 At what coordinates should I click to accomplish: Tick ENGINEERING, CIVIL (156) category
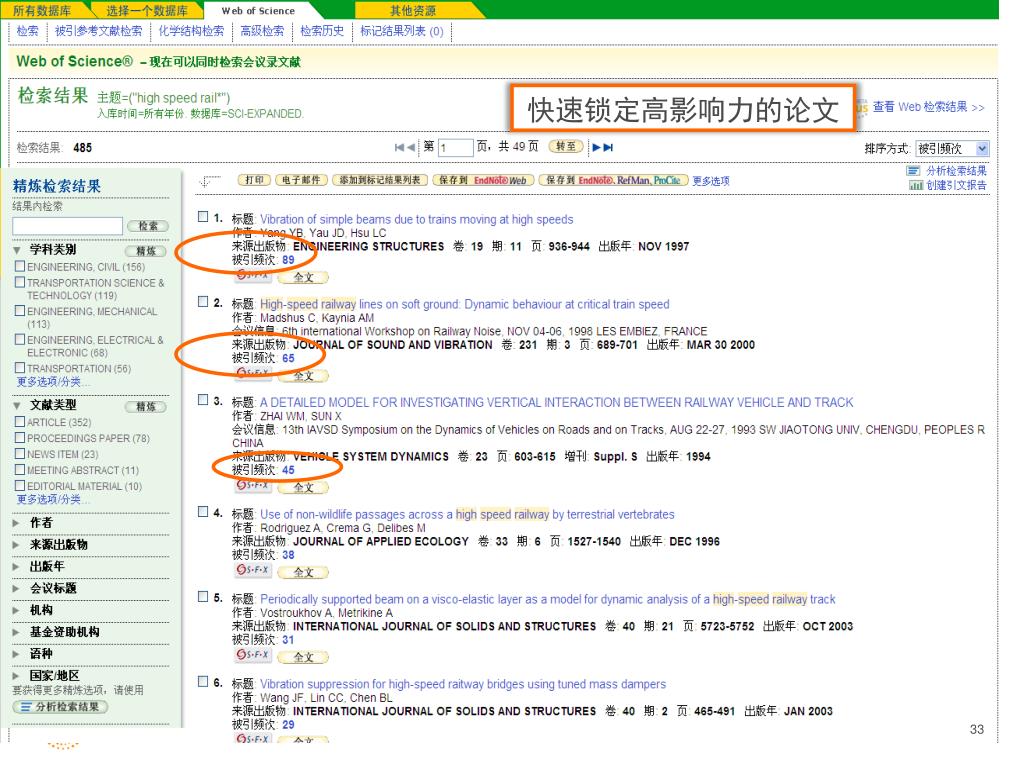click(20, 266)
